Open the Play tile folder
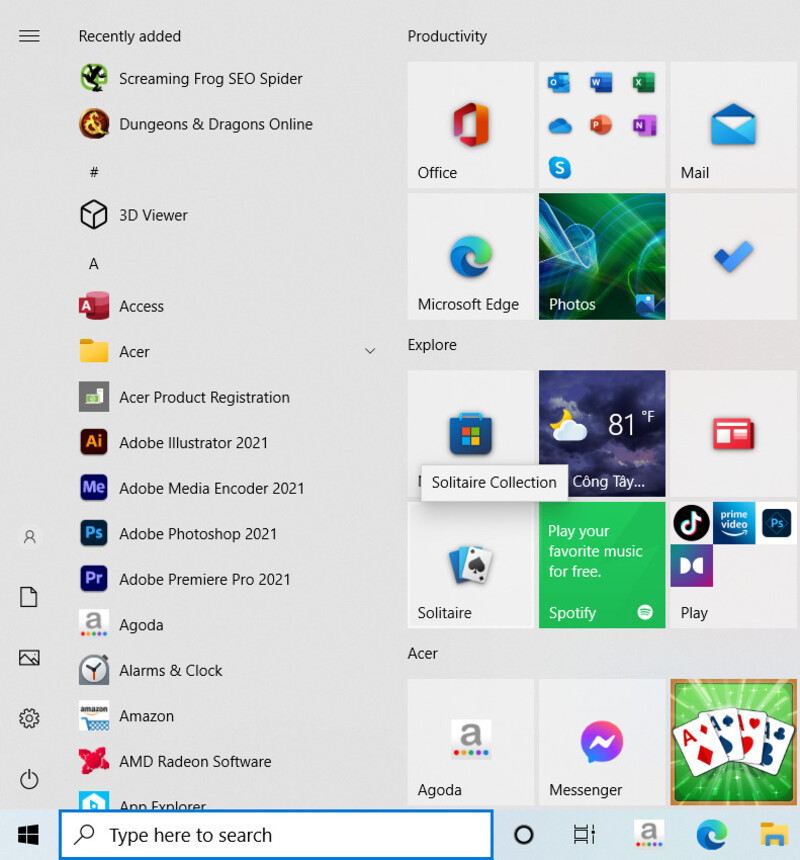The height and width of the screenshot is (860, 800). coord(733,565)
